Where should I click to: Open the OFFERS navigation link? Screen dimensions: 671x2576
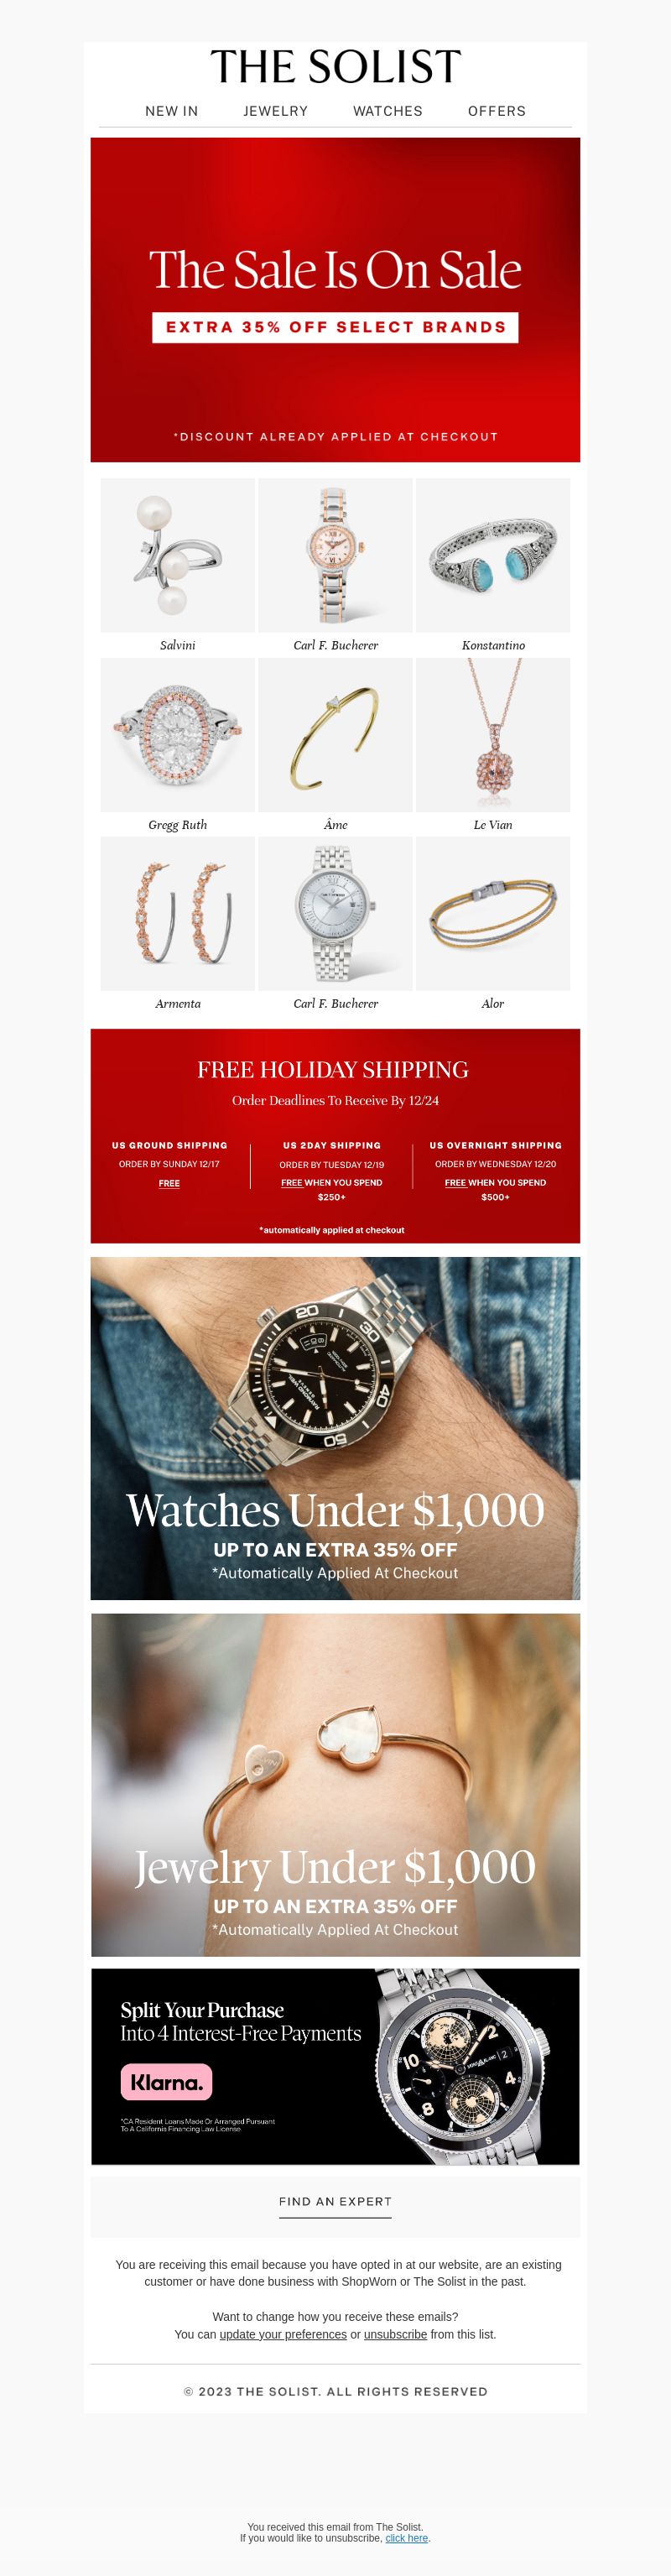497,111
